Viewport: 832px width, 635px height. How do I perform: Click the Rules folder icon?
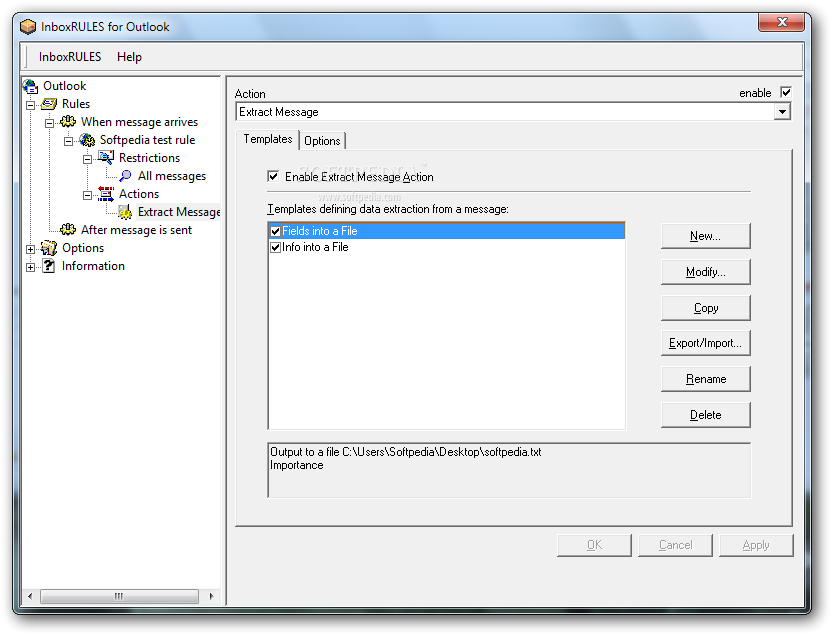[x=49, y=104]
